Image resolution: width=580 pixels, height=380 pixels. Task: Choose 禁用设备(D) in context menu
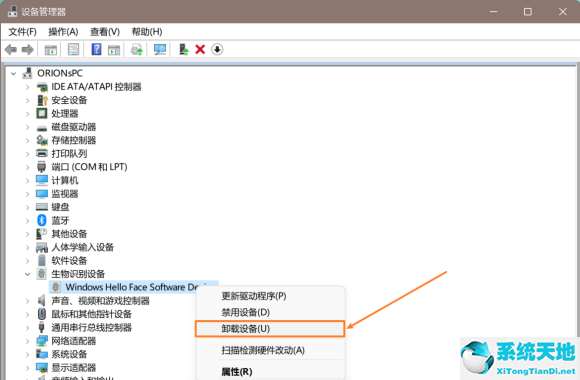point(270,312)
